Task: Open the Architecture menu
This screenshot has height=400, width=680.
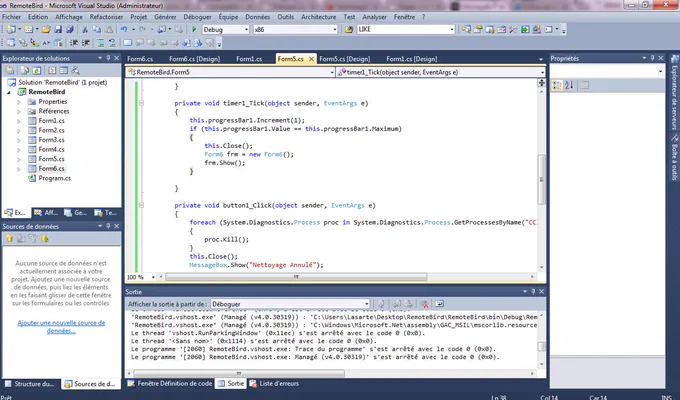Action: (x=319, y=17)
